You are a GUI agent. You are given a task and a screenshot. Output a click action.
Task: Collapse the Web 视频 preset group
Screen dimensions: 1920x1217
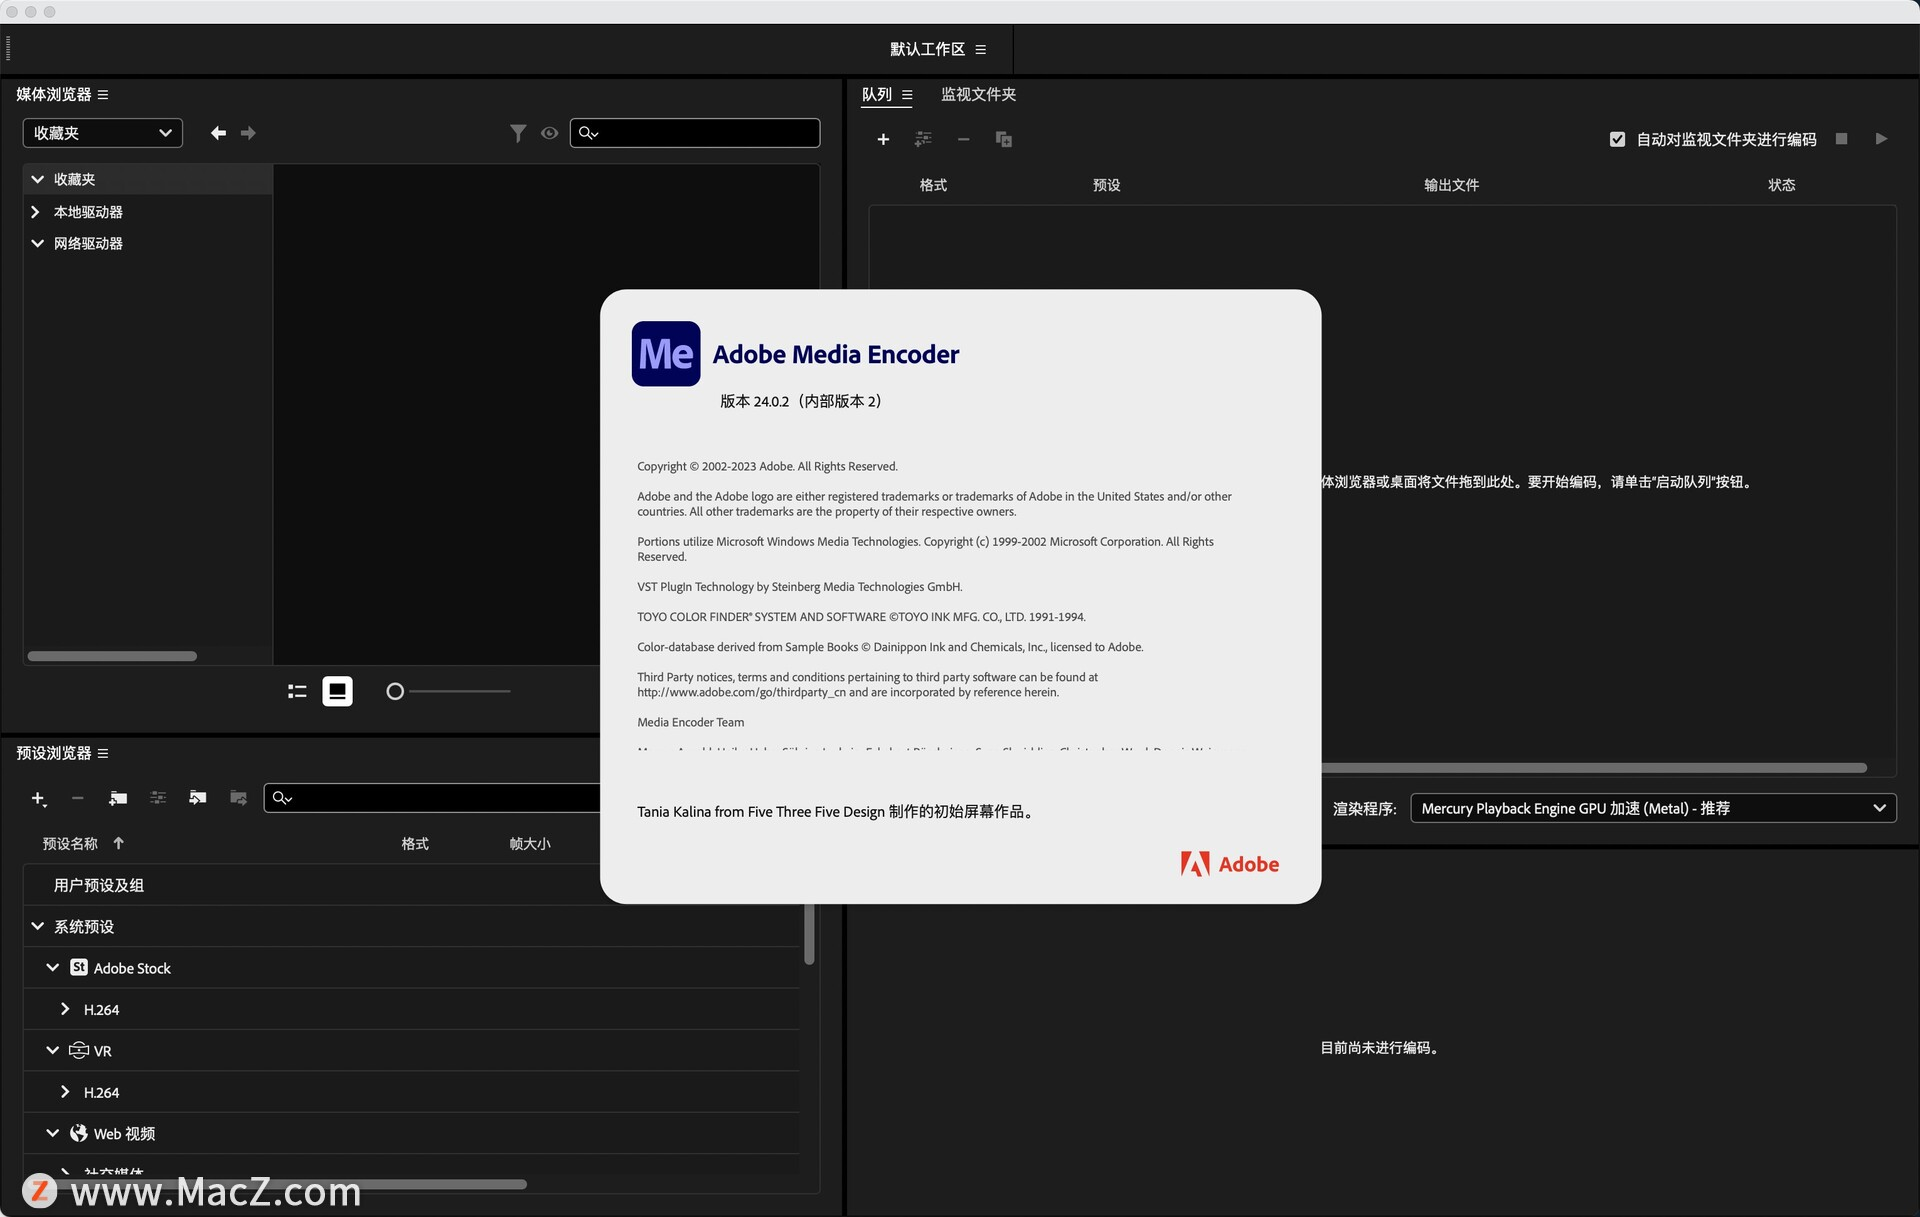coord(52,1133)
